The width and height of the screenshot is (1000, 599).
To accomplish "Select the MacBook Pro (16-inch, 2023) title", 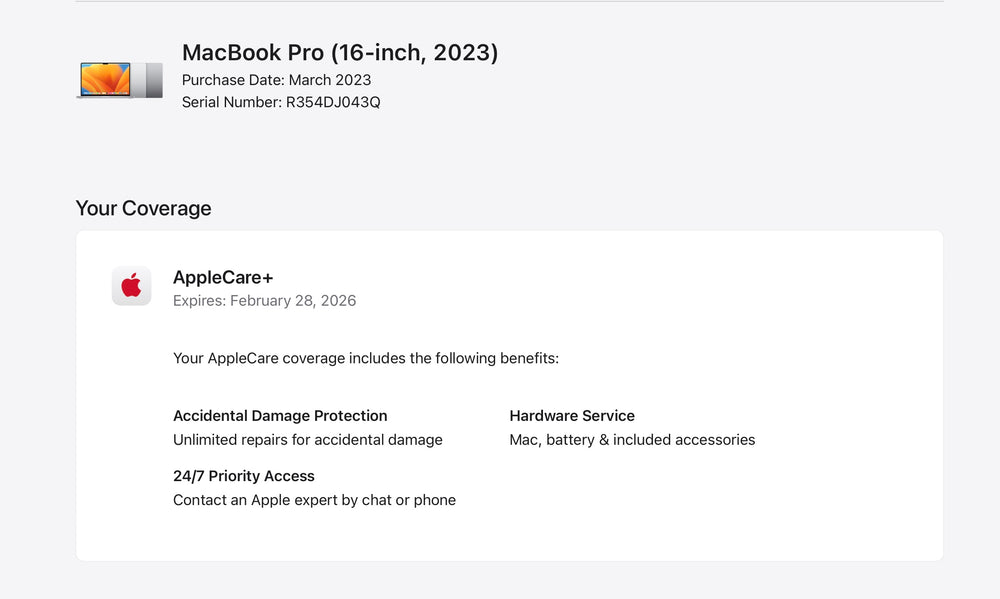I will pos(340,52).
